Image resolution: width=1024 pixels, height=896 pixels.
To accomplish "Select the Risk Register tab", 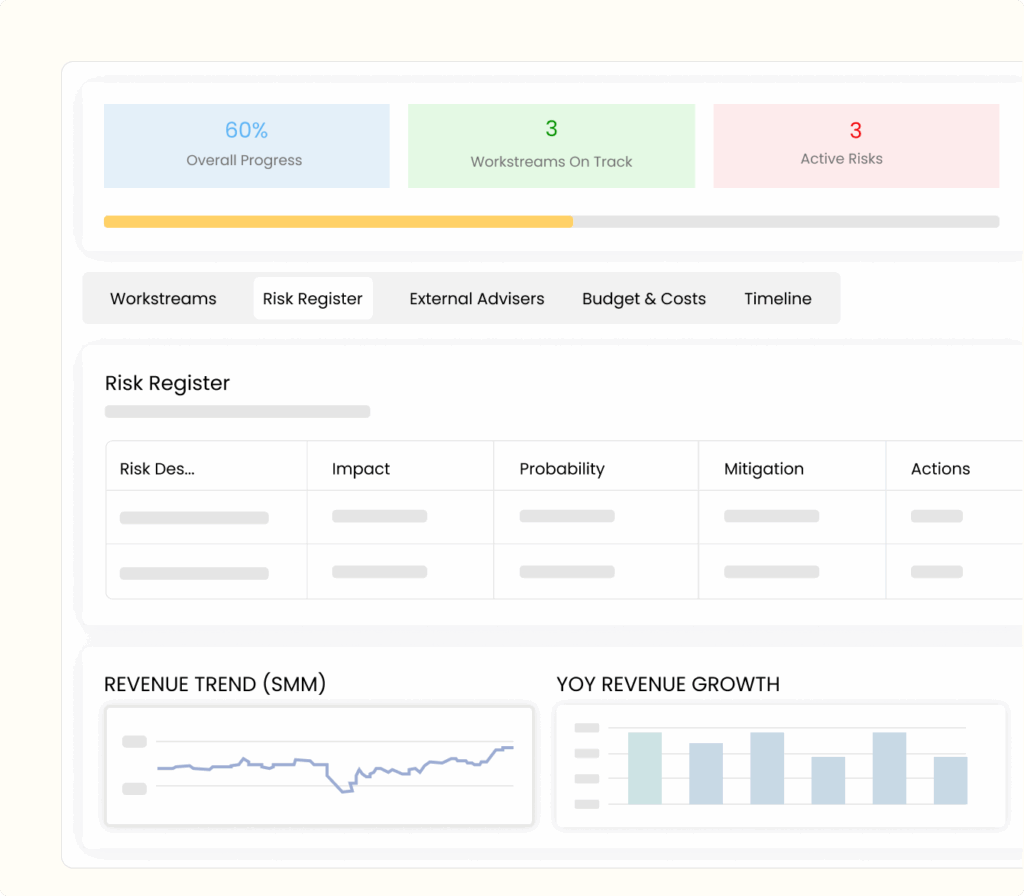I will (312, 299).
